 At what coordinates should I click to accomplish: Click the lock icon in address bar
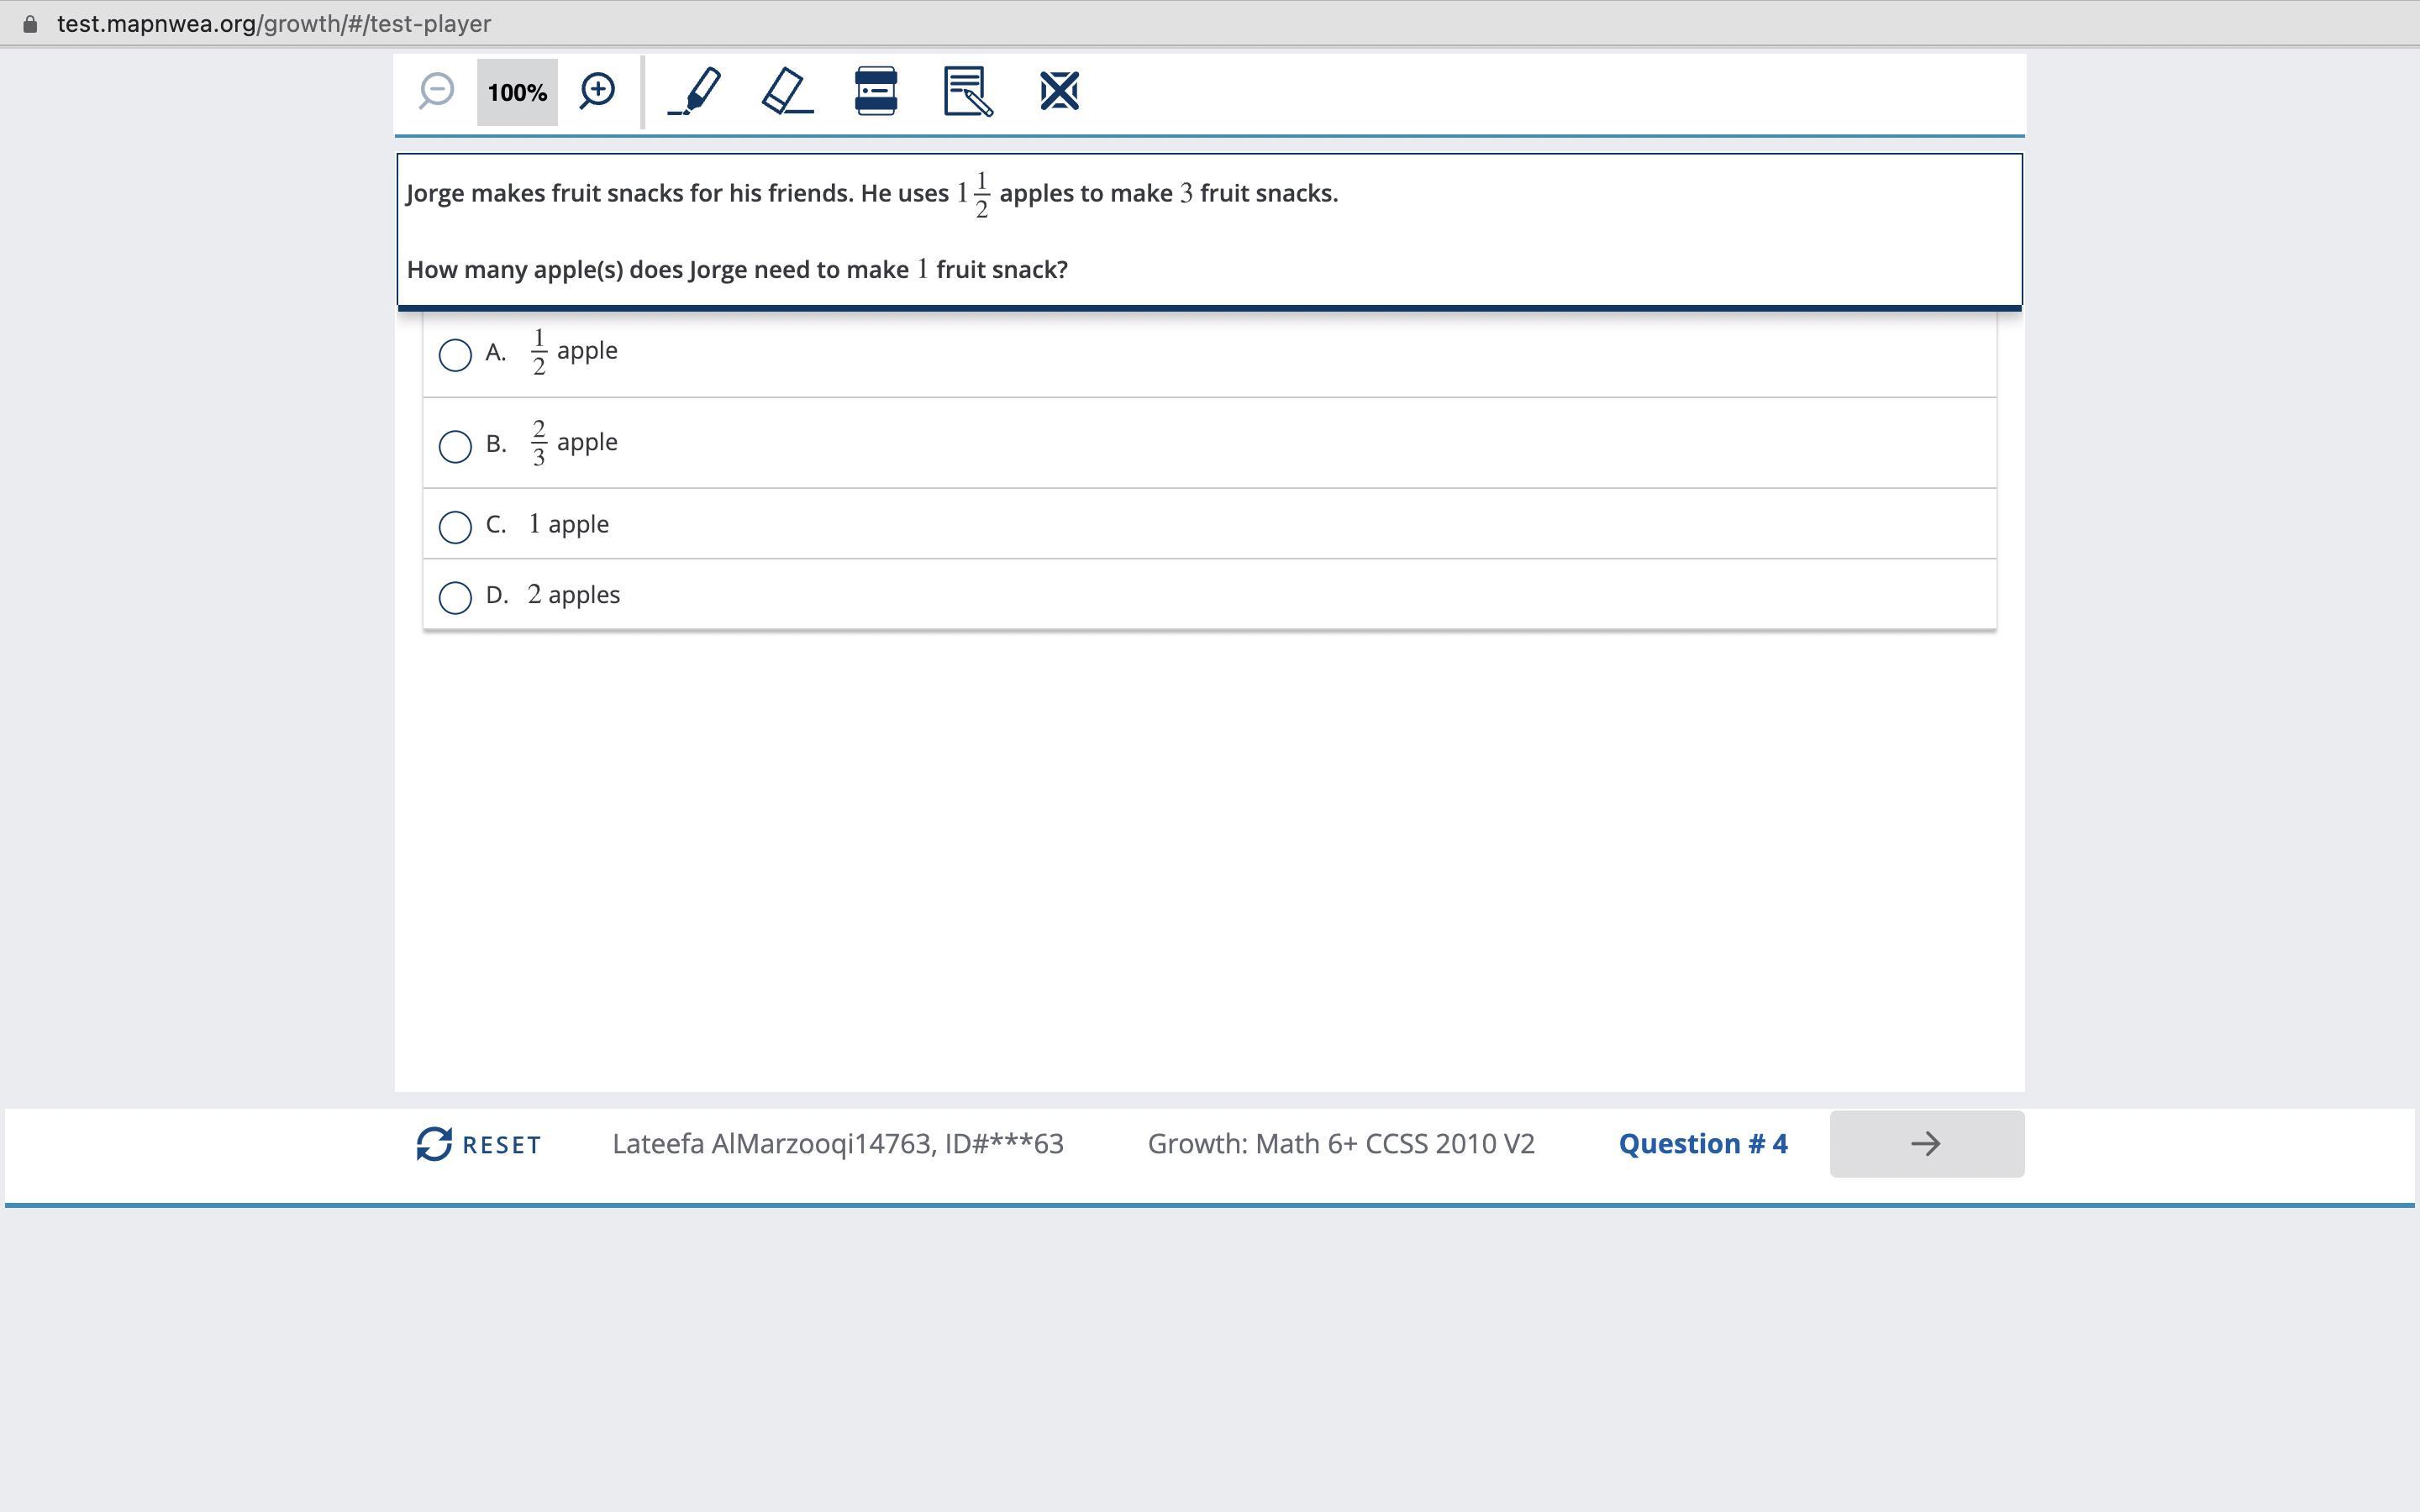tap(30, 23)
